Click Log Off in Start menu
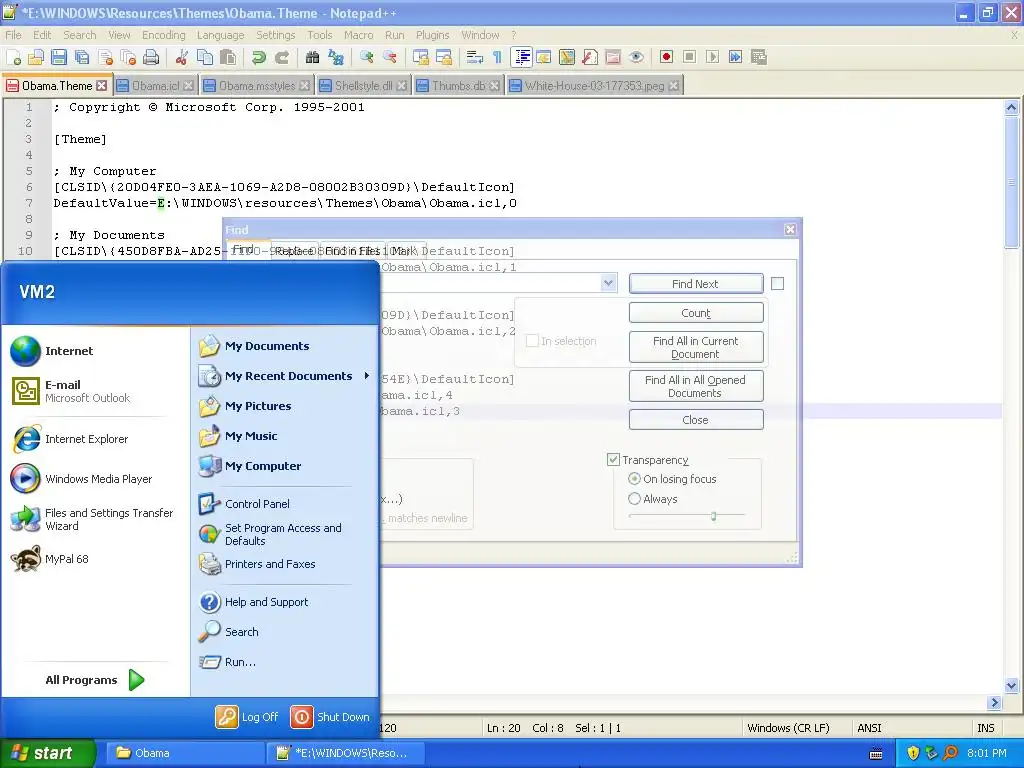1024x768 pixels. pos(248,716)
